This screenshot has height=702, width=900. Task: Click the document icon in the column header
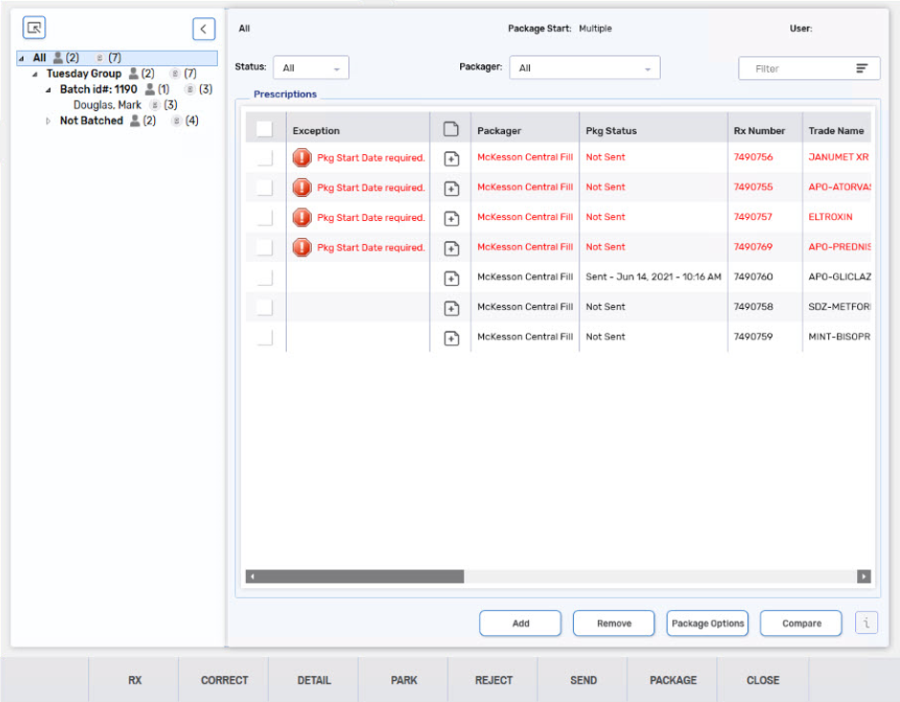coord(451,129)
